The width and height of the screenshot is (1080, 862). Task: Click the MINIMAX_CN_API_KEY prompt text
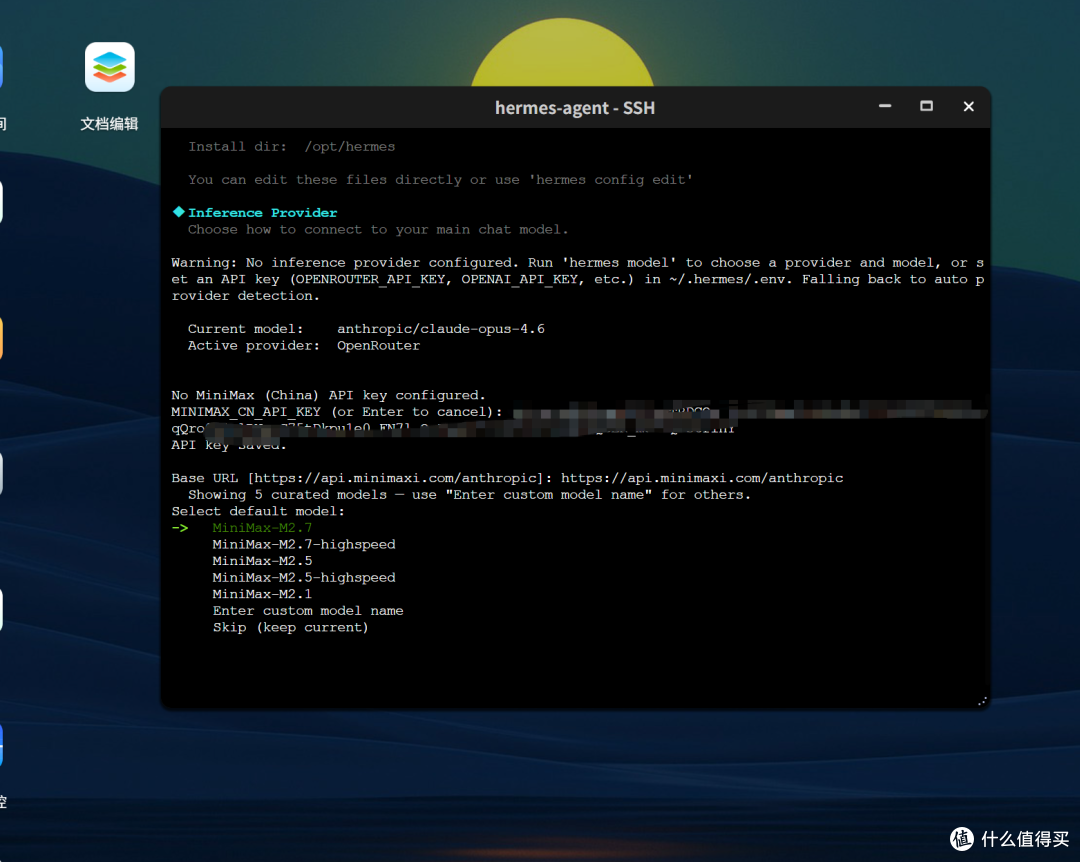pyautogui.click(x=337, y=412)
